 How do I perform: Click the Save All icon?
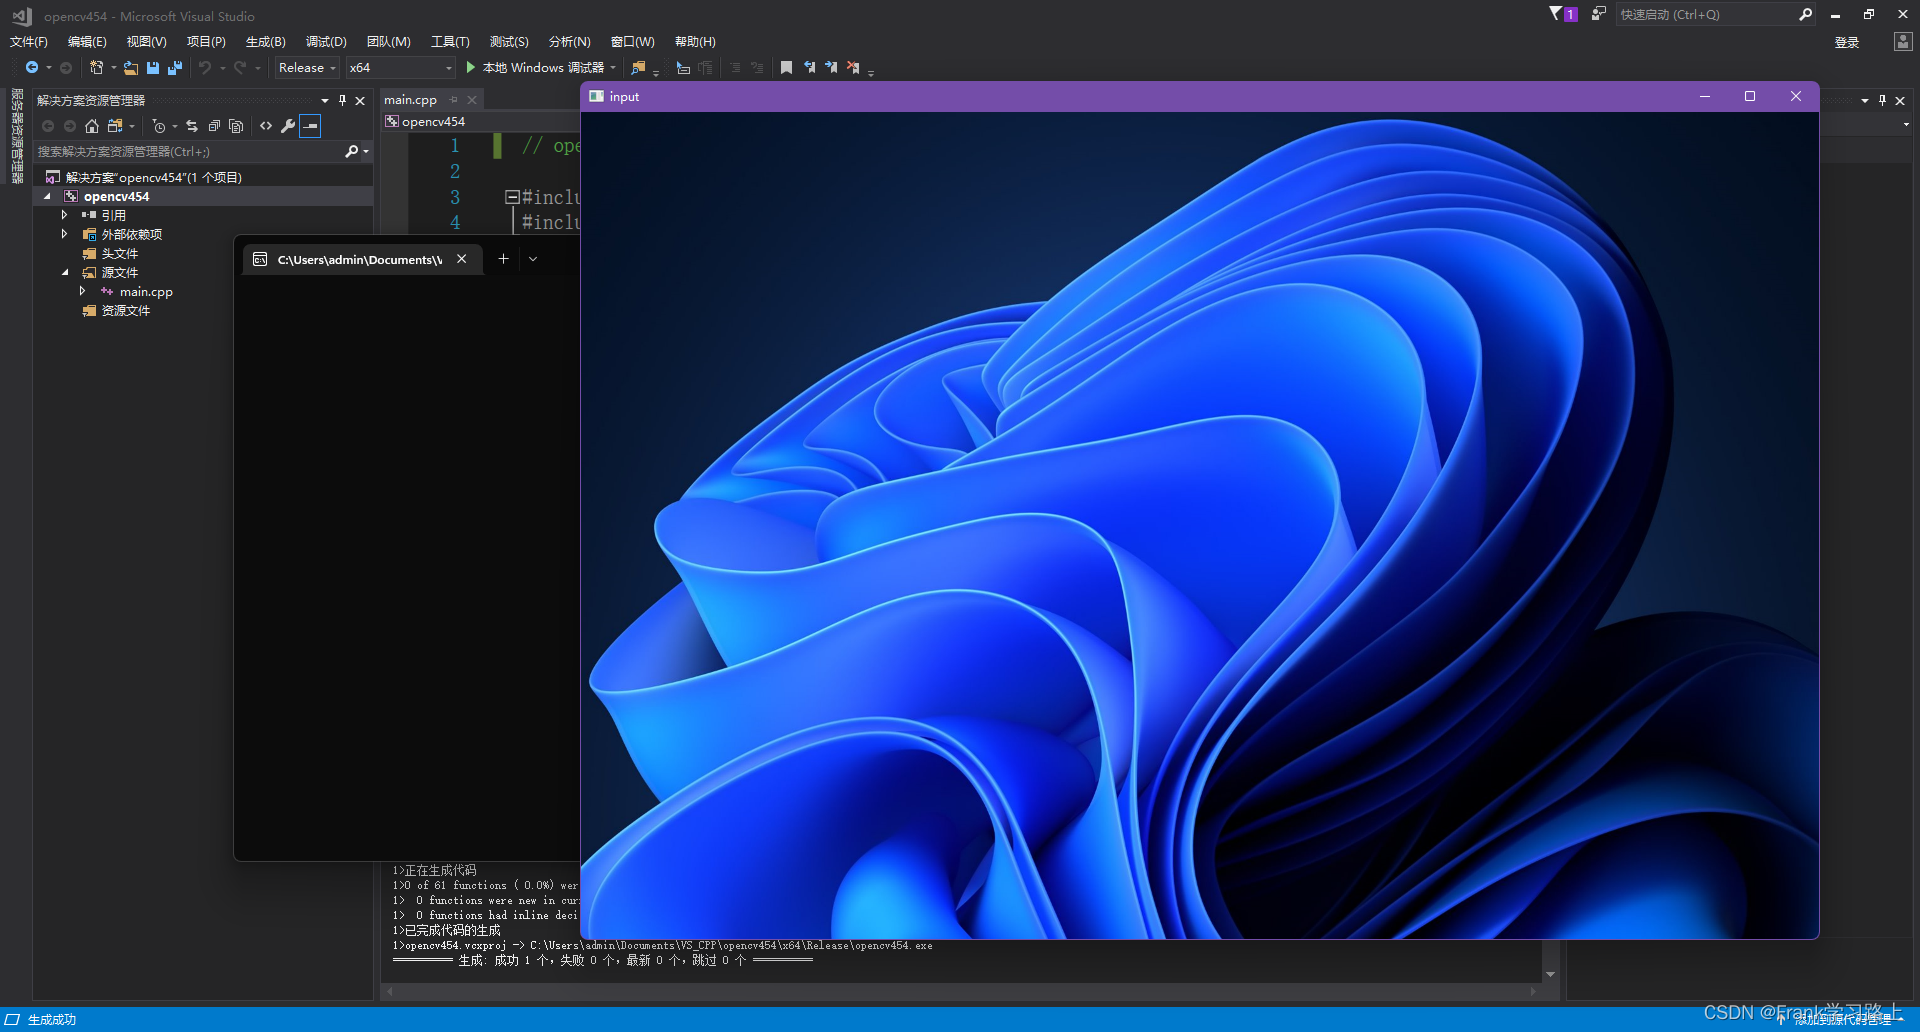[175, 68]
